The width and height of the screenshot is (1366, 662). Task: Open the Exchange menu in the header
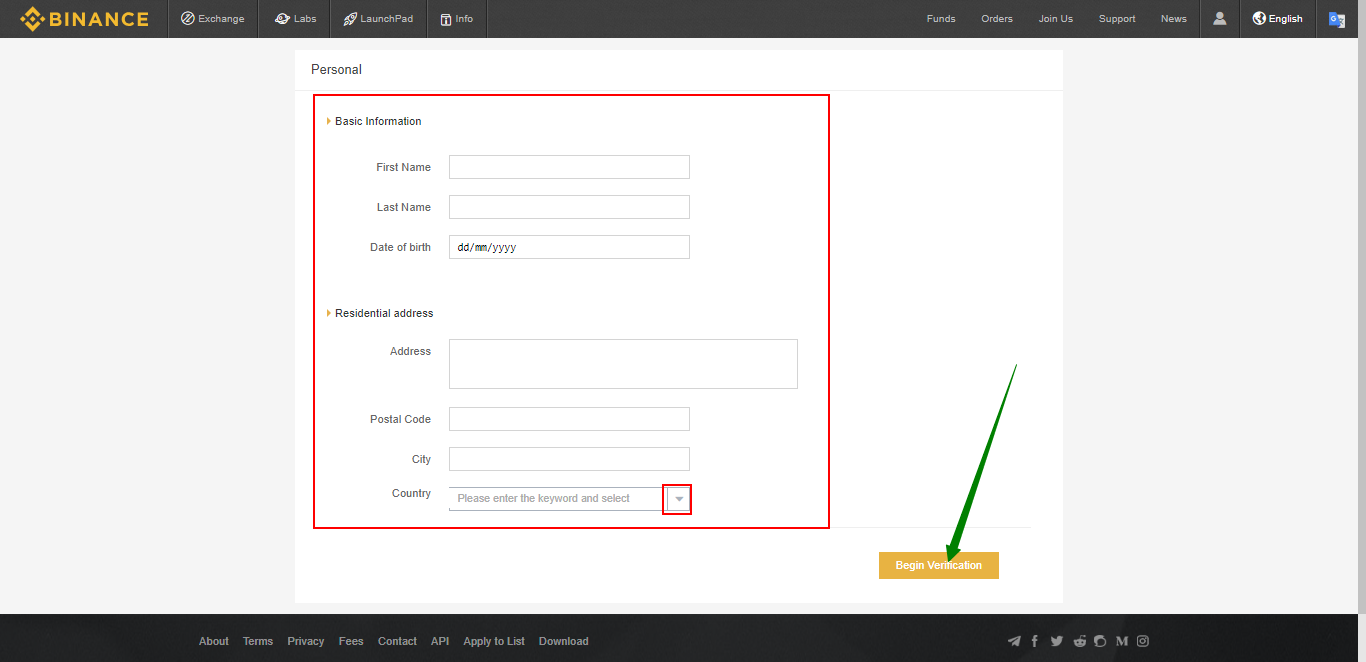click(213, 19)
